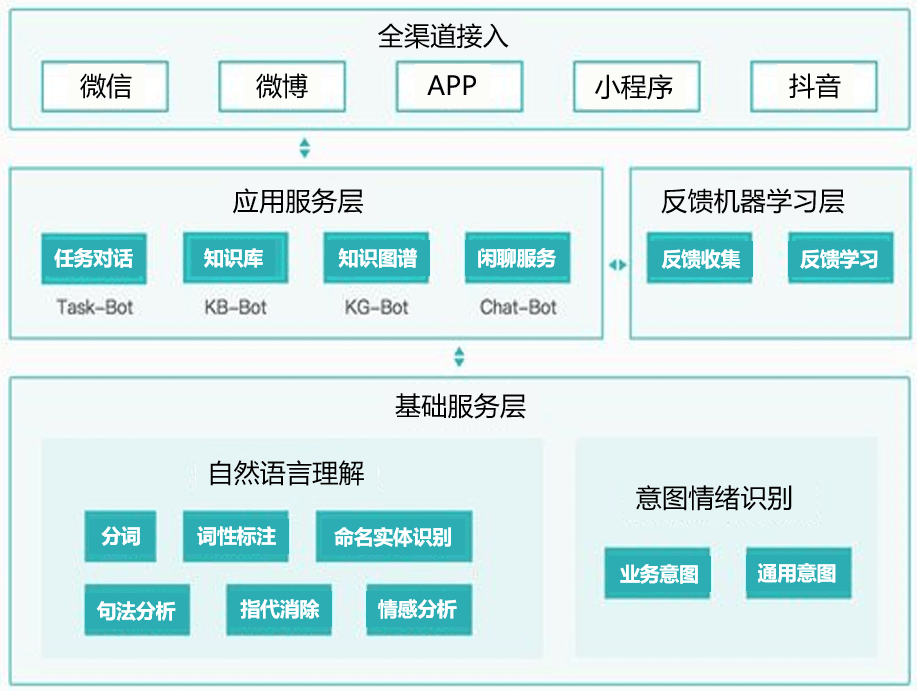The image size is (917, 691).
Task: Toggle the 词性标注 POS tagging module
Action: point(235,537)
